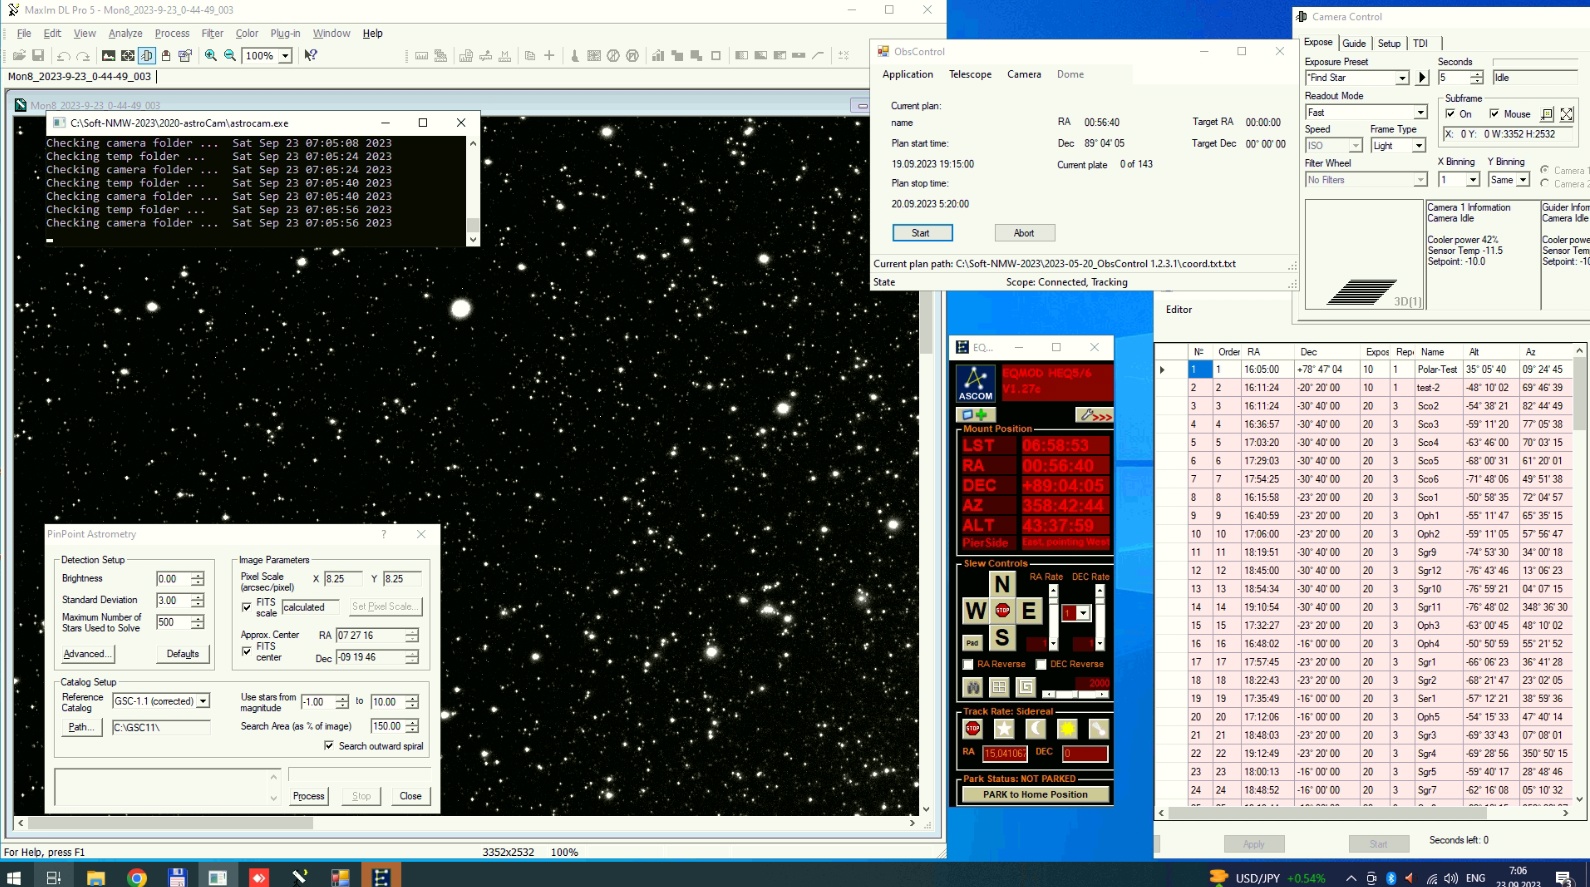Open the X Binning dropdown
1590x887 pixels.
1472,180
